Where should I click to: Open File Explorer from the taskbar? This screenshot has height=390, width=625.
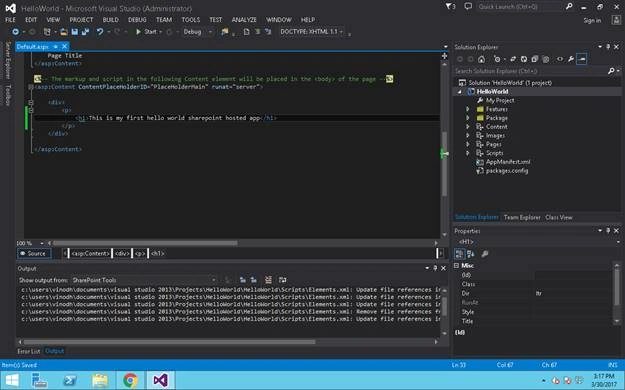point(100,380)
